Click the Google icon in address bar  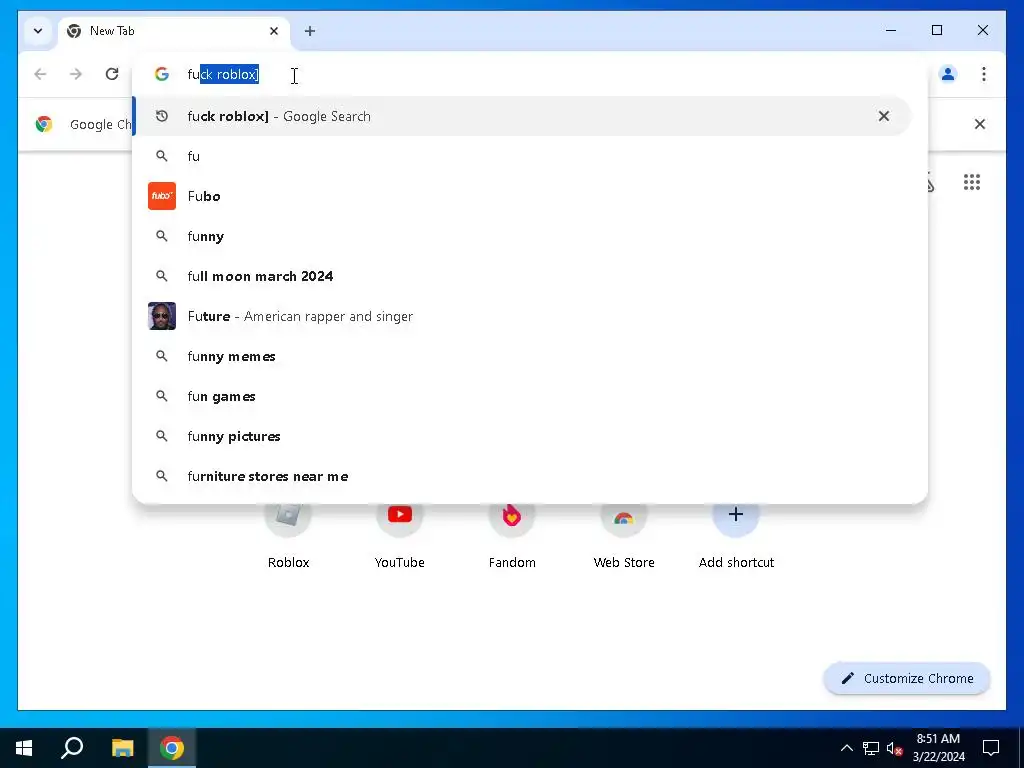click(162, 74)
